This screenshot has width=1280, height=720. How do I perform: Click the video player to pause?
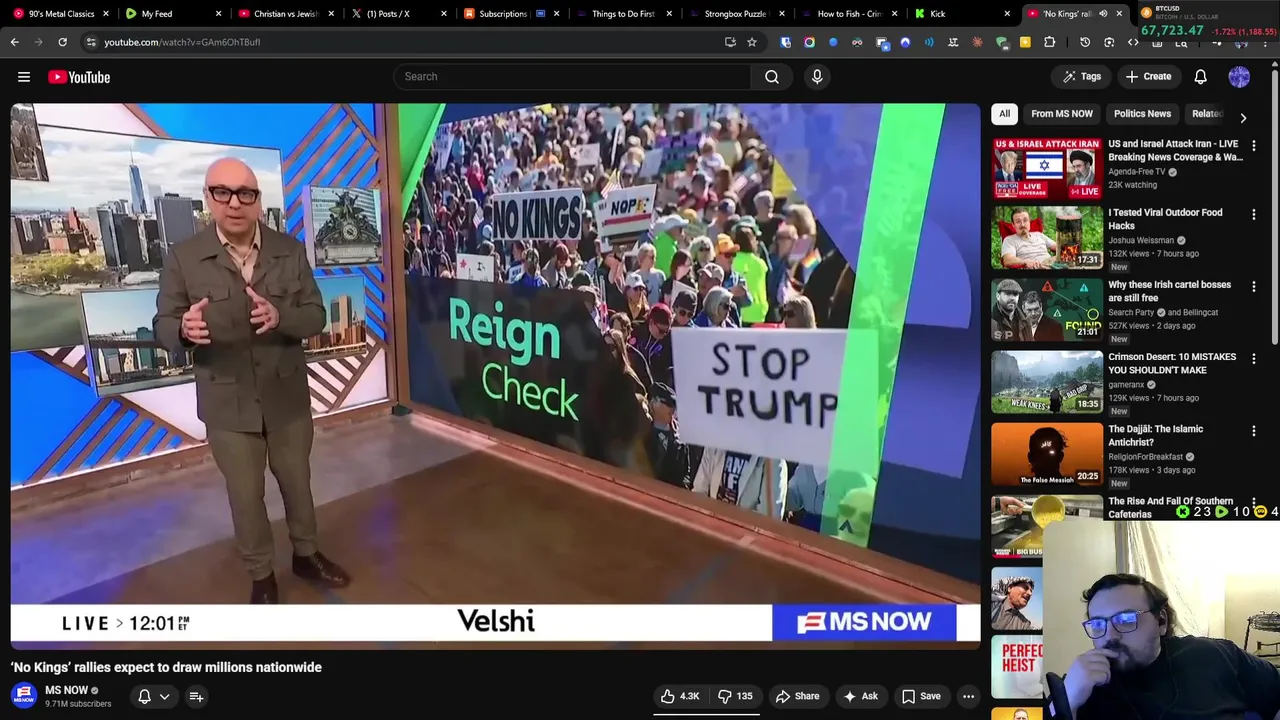coord(495,375)
